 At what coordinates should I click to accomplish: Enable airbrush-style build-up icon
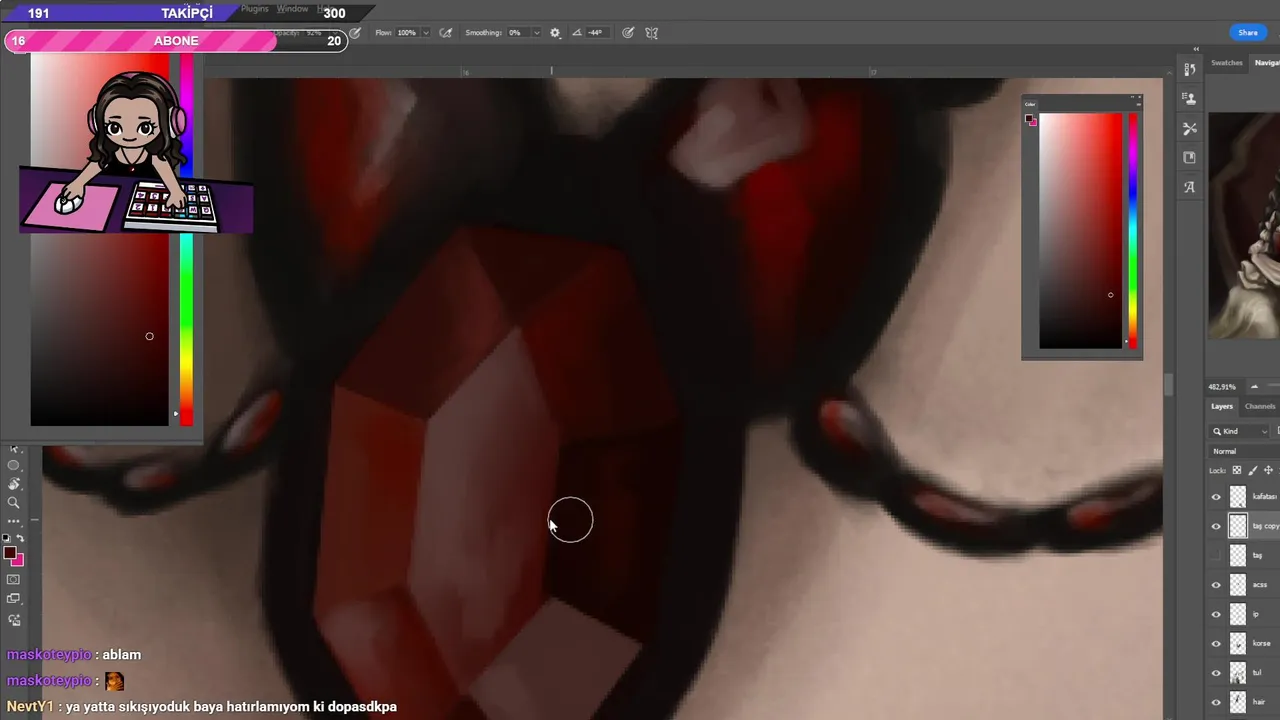pos(445,33)
